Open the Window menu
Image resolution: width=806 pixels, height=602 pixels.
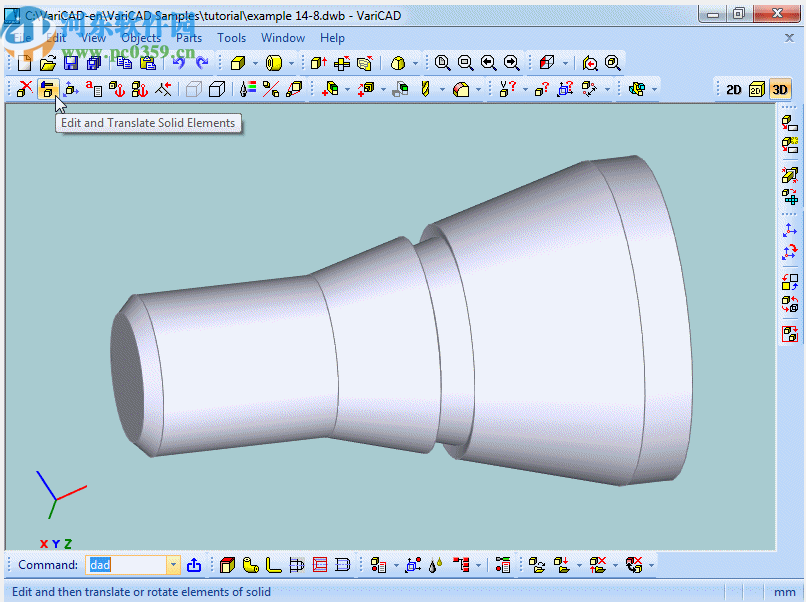click(x=283, y=38)
